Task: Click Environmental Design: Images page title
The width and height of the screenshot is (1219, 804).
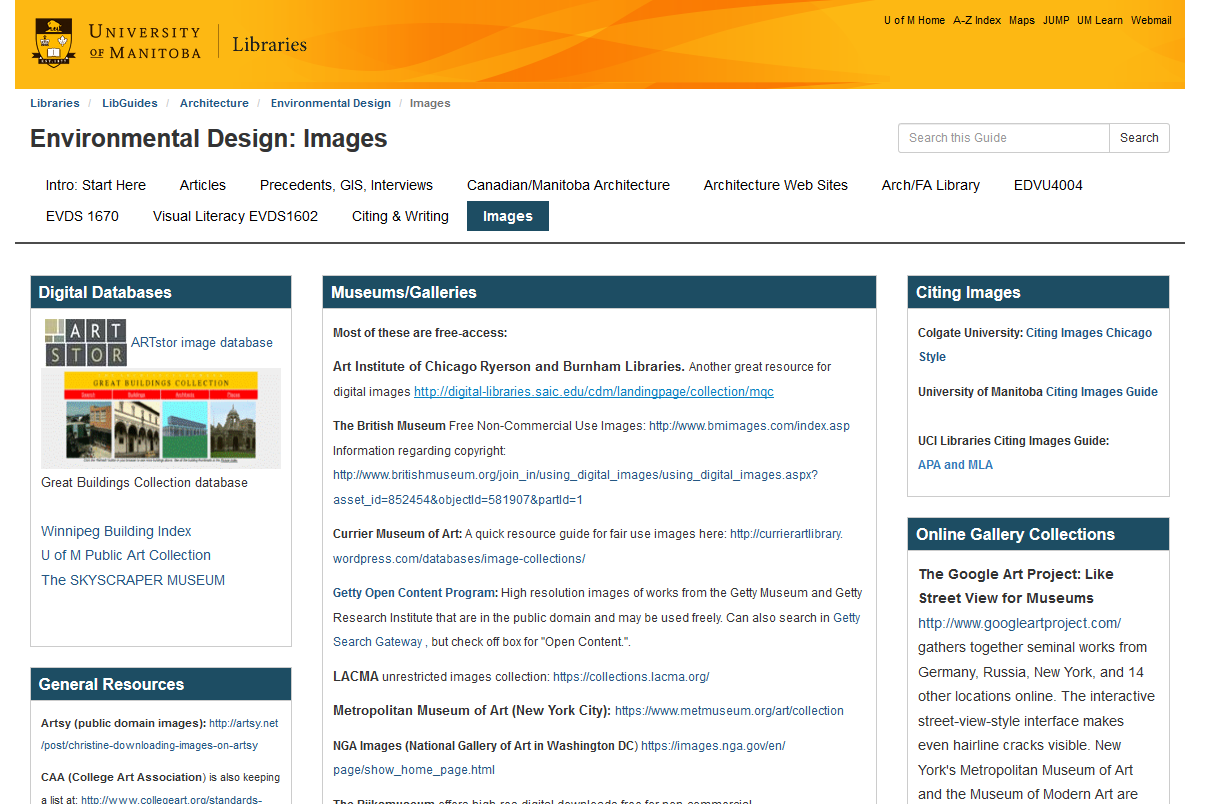Action: 209,138
